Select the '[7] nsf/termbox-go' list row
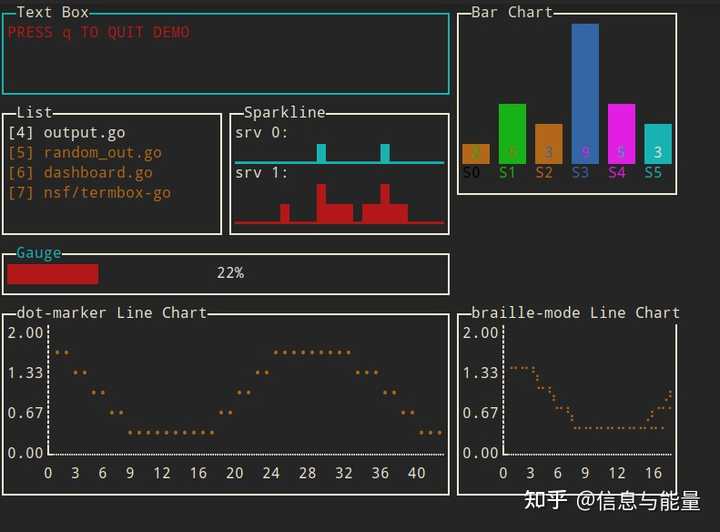The width and height of the screenshot is (720, 532). (90, 192)
